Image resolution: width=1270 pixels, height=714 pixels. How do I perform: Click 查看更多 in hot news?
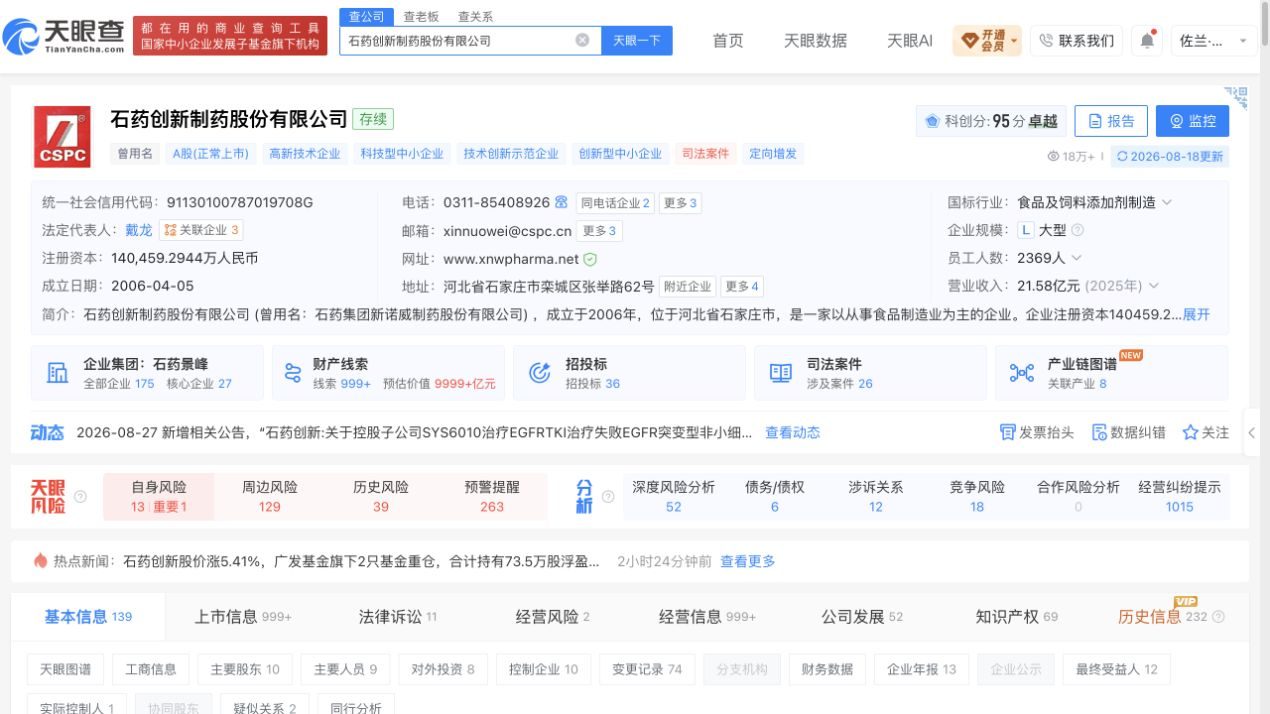point(748,561)
